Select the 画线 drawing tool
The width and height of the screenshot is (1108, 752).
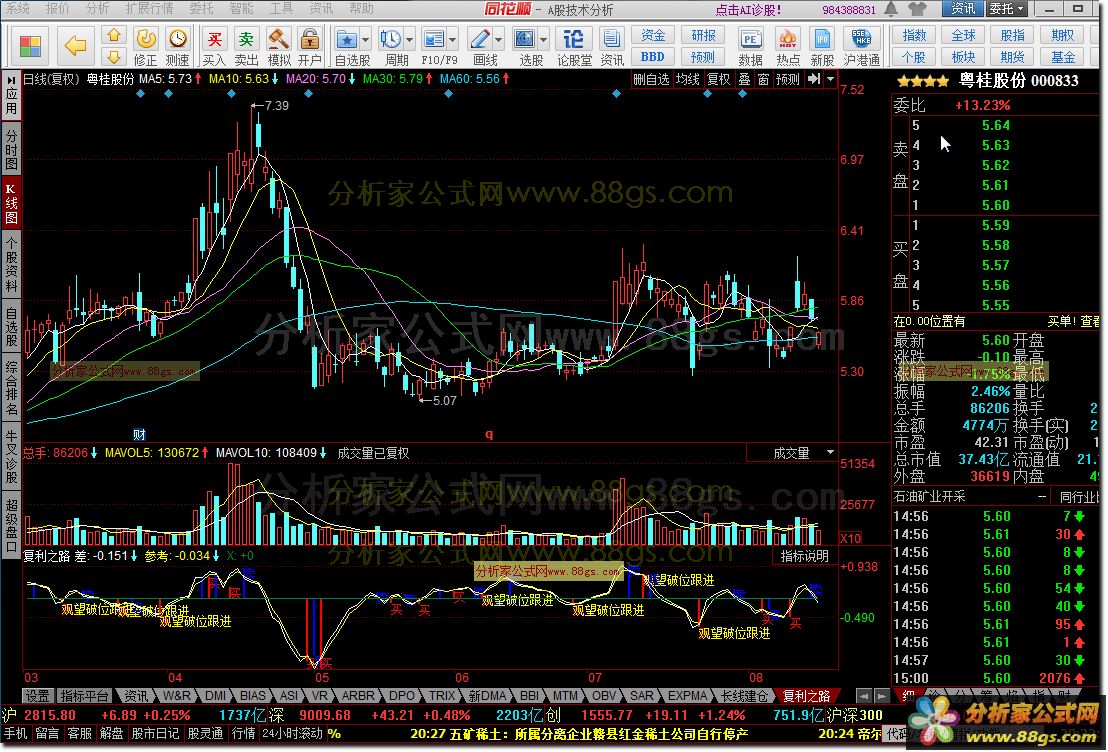481,47
